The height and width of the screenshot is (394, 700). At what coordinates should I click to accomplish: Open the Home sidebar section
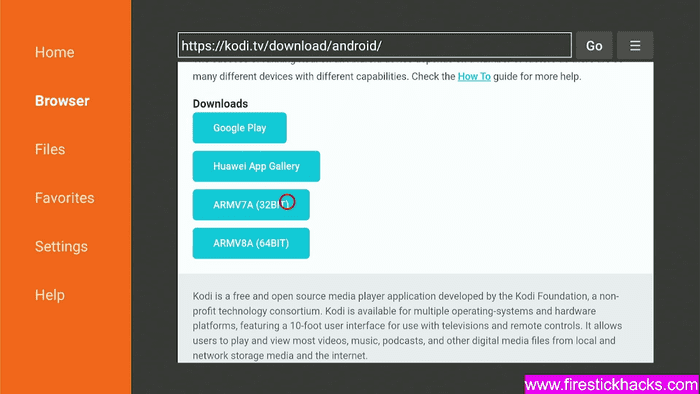tap(54, 52)
